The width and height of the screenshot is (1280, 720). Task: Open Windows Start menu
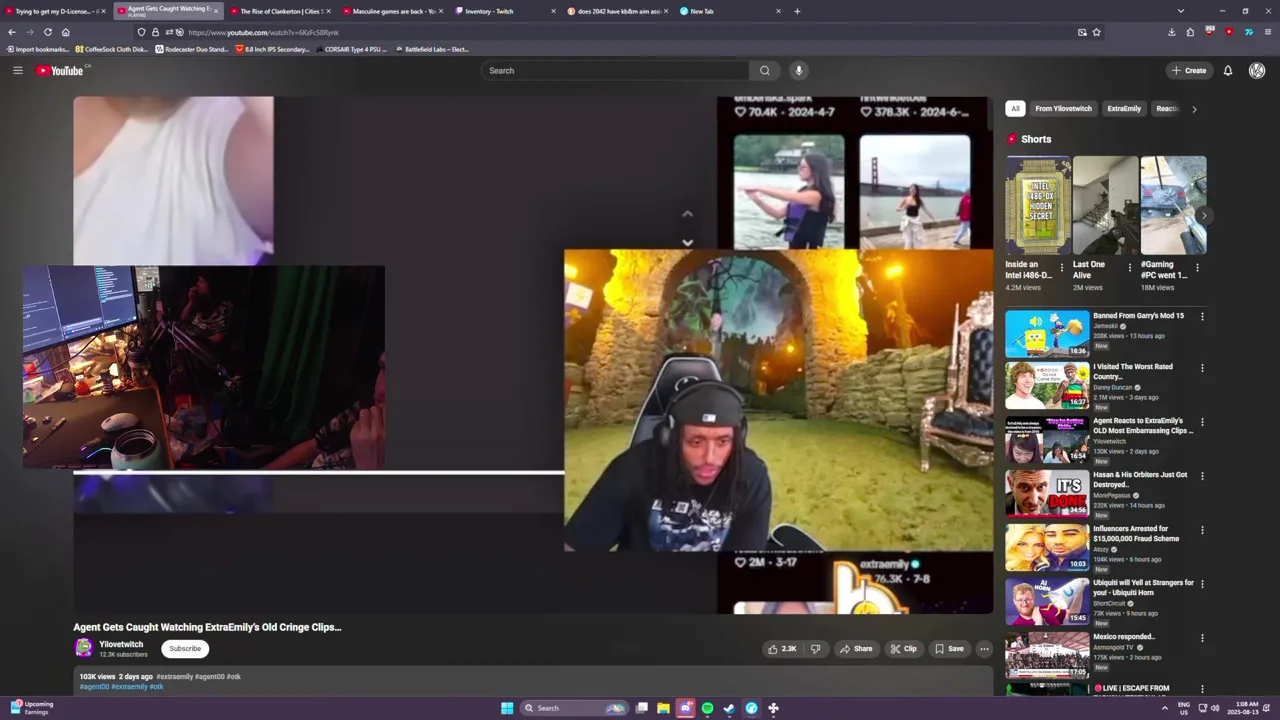tap(507, 708)
